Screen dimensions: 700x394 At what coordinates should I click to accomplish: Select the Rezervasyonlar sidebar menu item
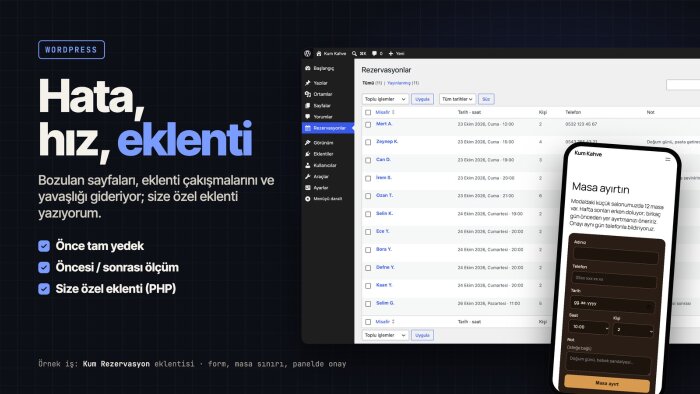[x=328, y=128]
